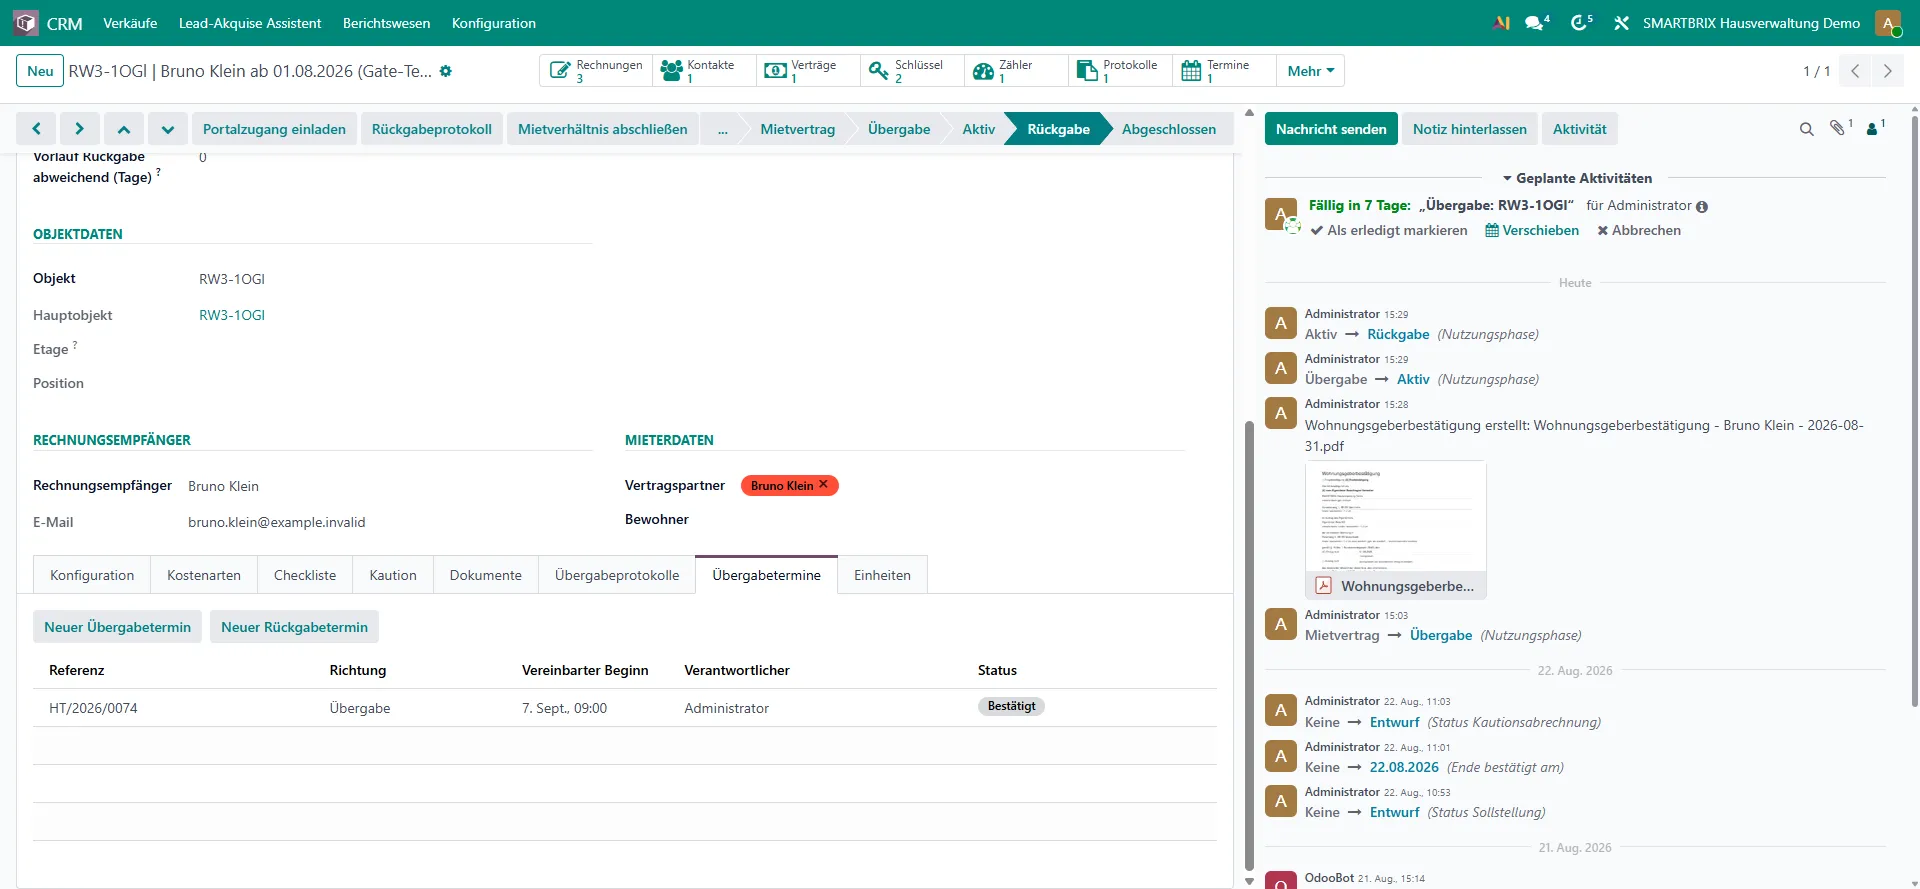Image resolution: width=1920 pixels, height=889 pixels.
Task: Click the left chevron button in status bar
Action: [x=36, y=129]
